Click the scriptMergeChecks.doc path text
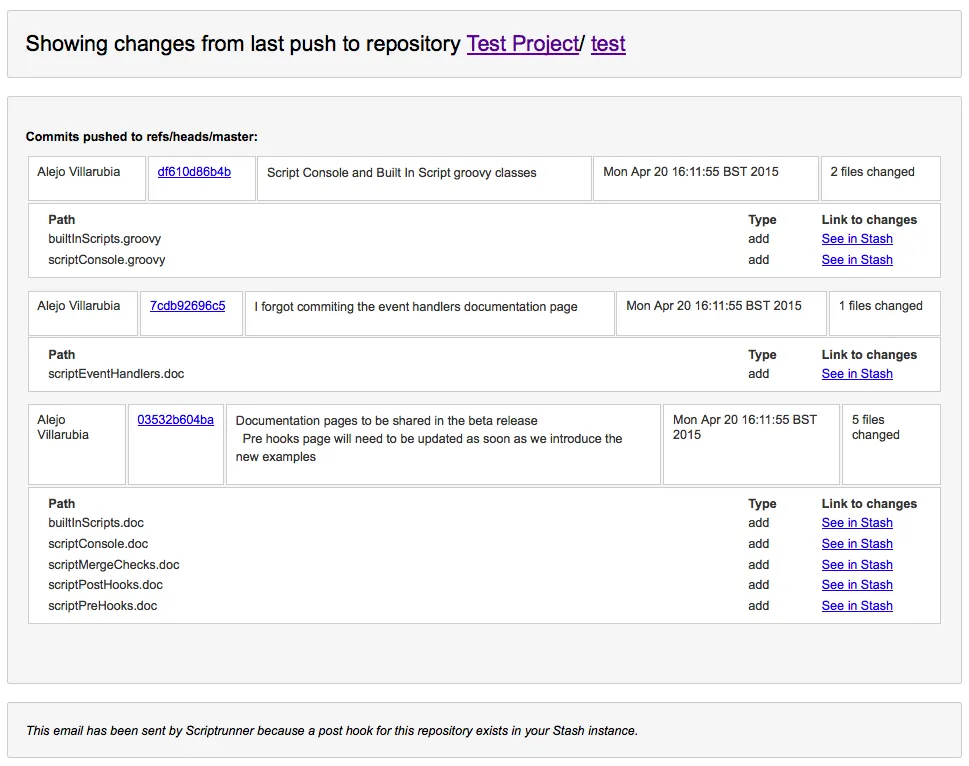 point(114,565)
